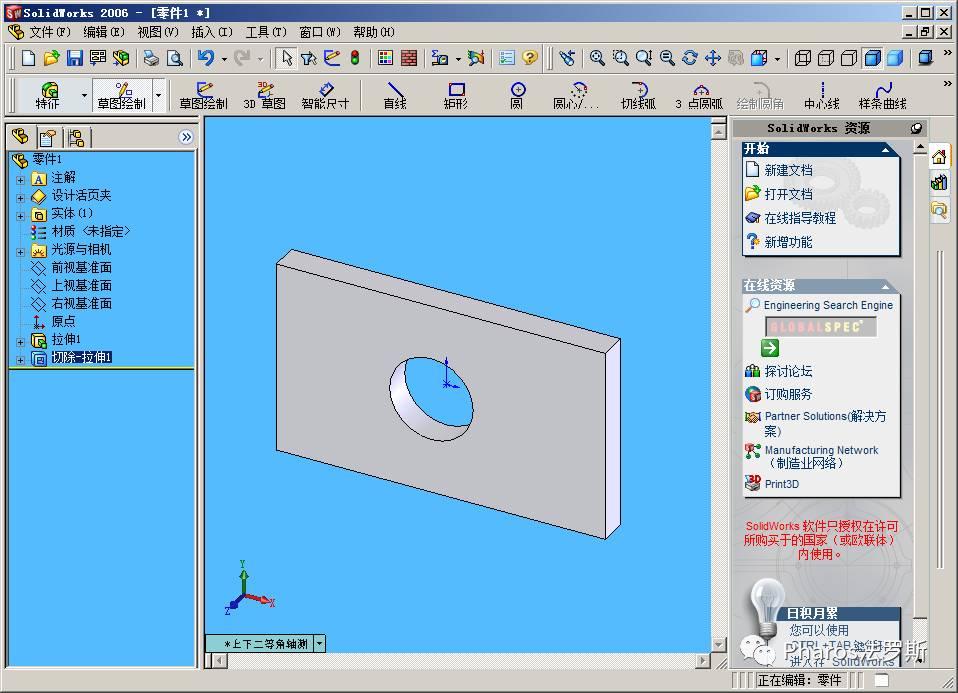This screenshot has width=958, height=693.
Task: Click the Edit Texture brick icon
Action: click(409, 58)
